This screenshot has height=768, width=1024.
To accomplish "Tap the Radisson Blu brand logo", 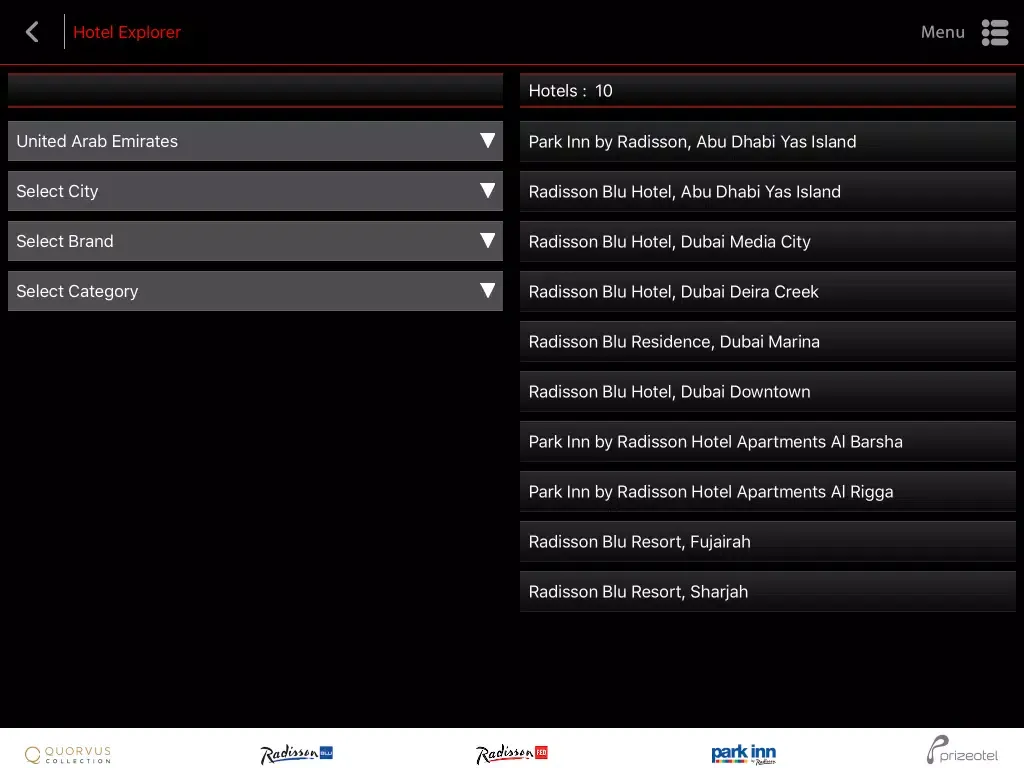I will tap(296, 754).
